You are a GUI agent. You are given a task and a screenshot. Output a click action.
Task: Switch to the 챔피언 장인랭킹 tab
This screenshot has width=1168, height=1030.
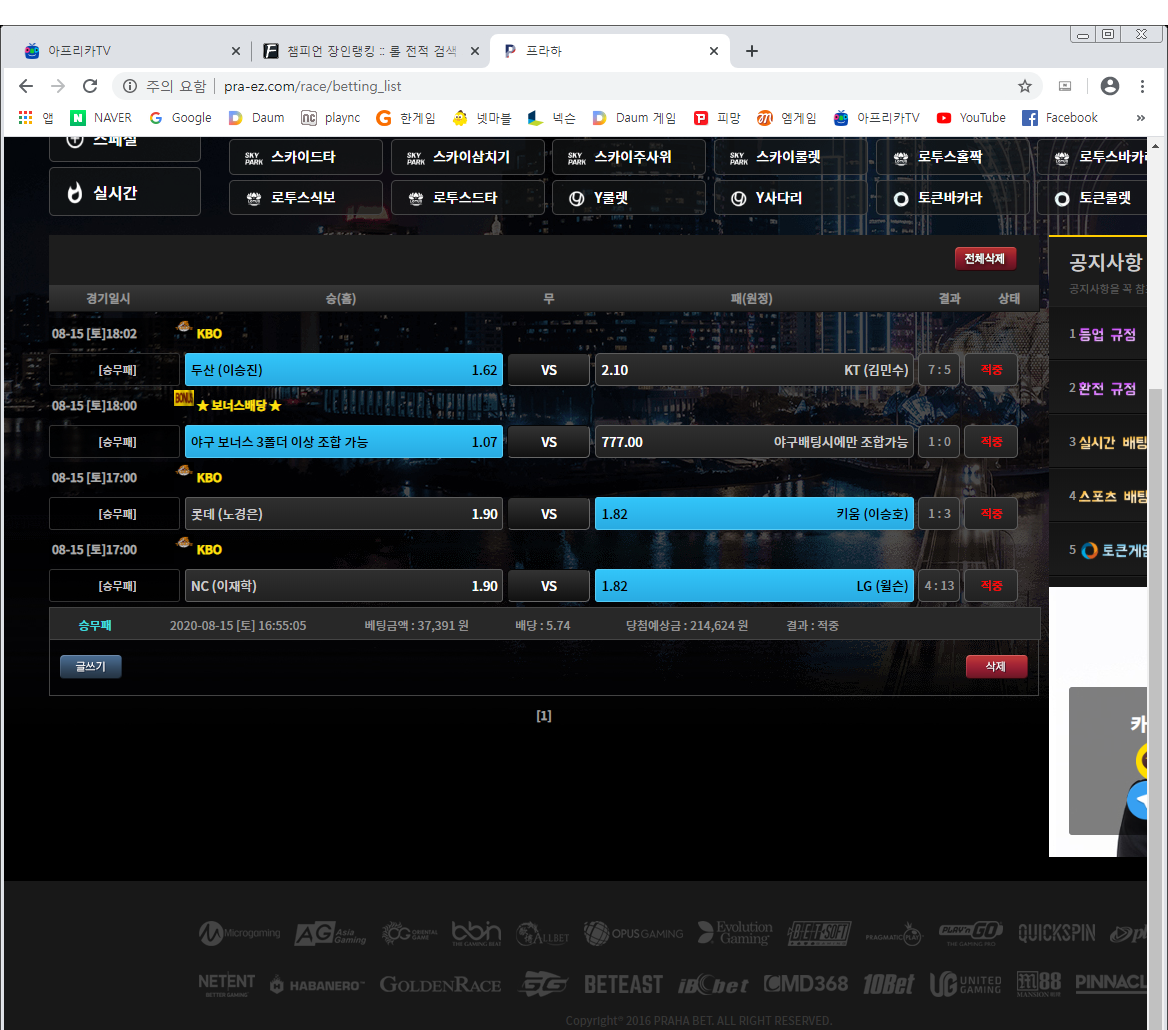pos(360,51)
